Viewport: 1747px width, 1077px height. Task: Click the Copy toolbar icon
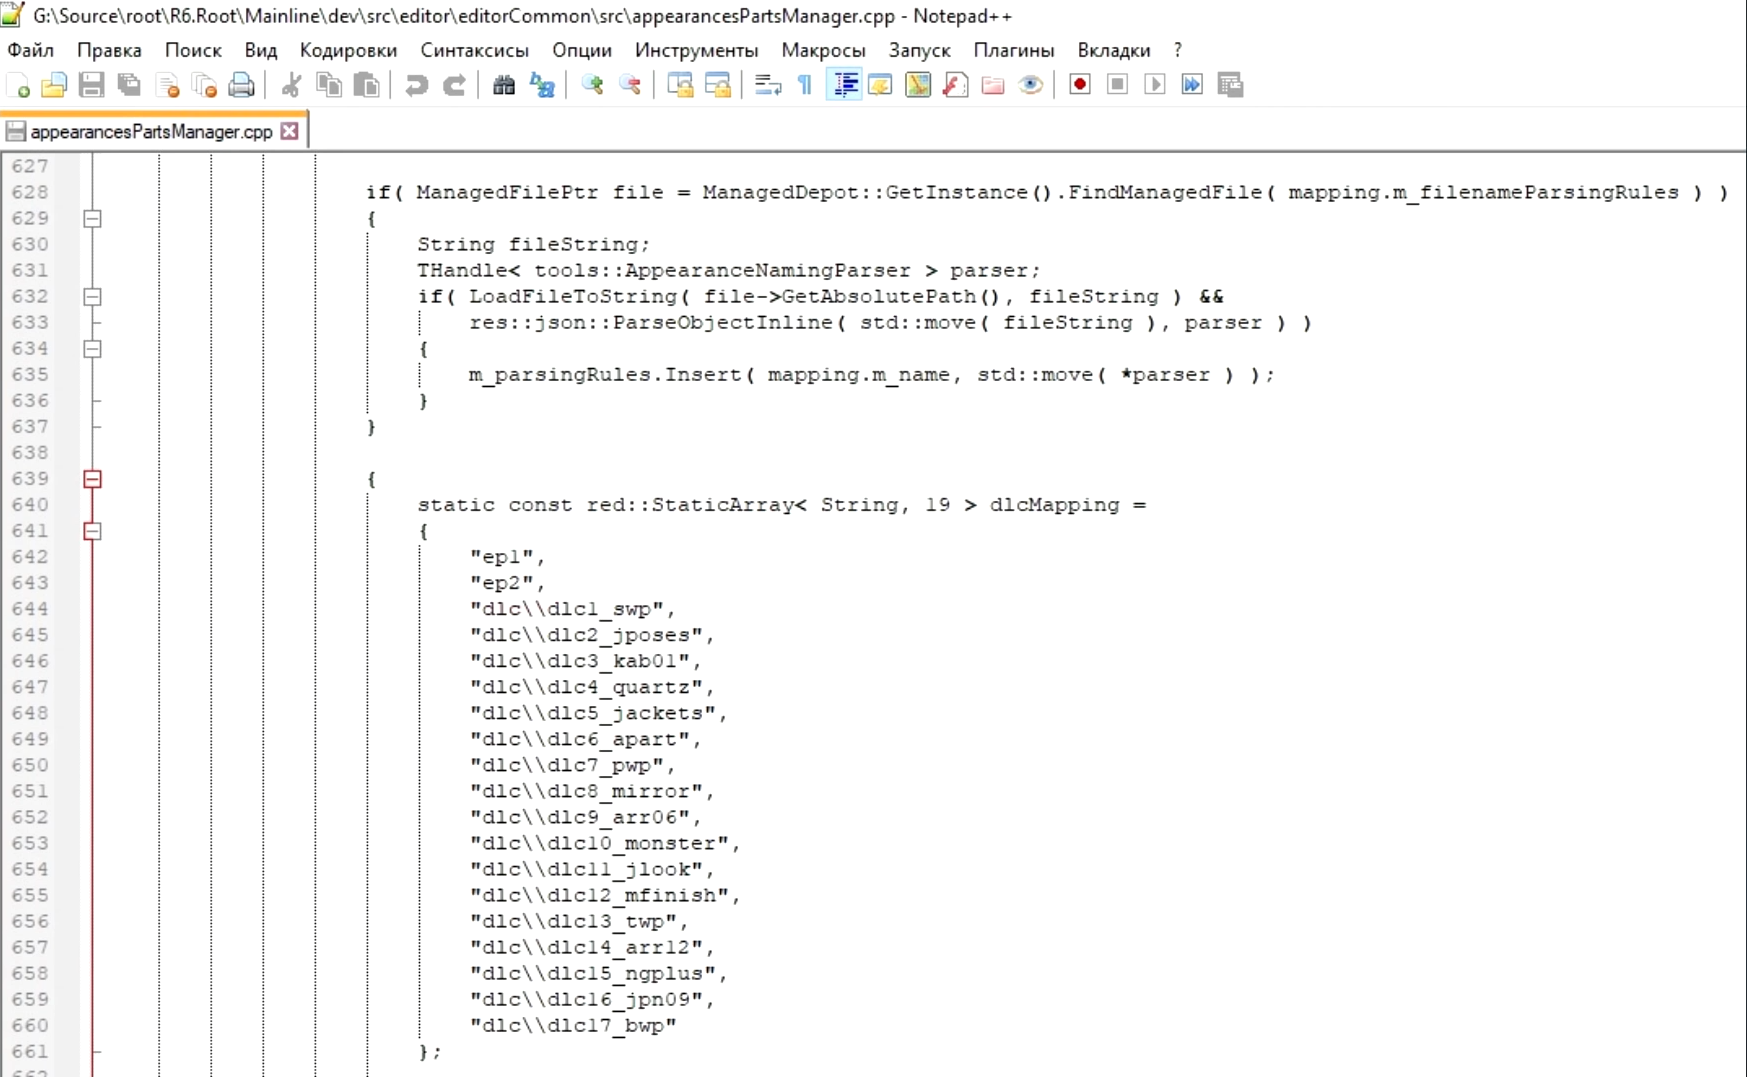(x=329, y=85)
